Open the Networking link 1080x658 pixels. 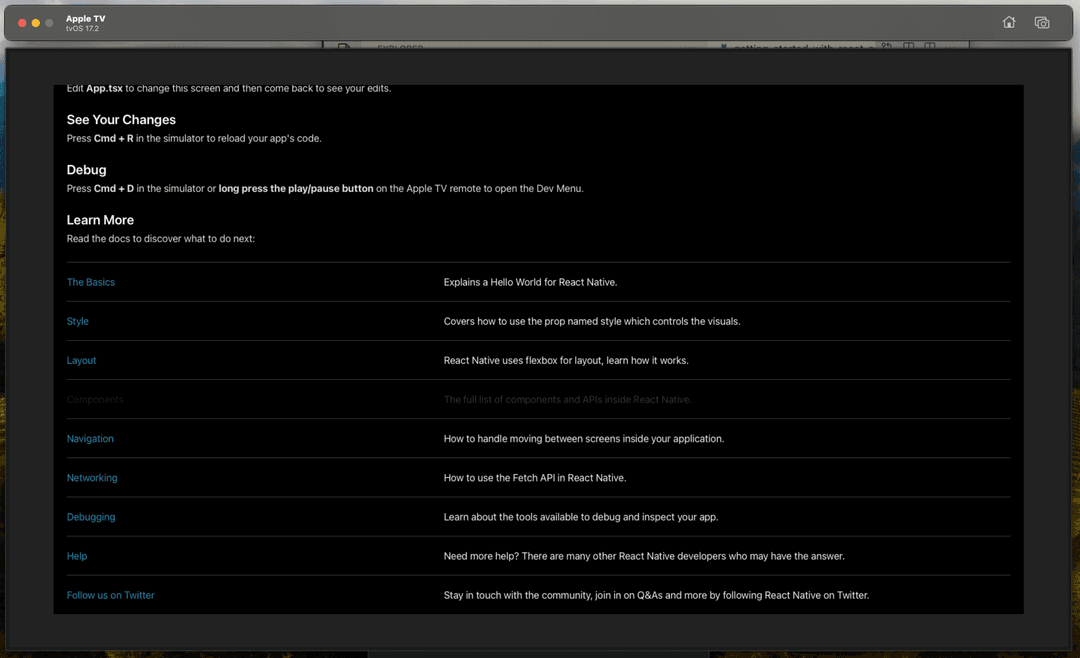point(92,478)
